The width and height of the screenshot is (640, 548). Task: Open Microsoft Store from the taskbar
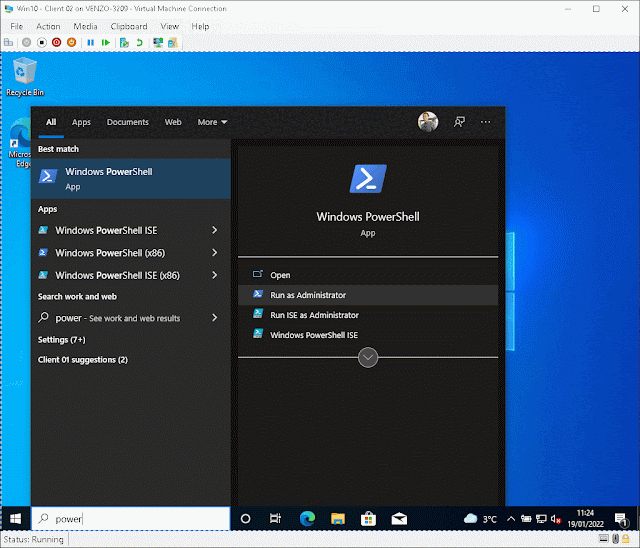pos(368,519)
